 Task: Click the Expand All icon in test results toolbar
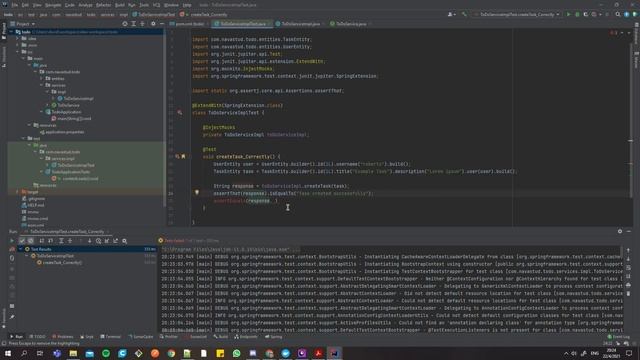[x=61, y=241]
